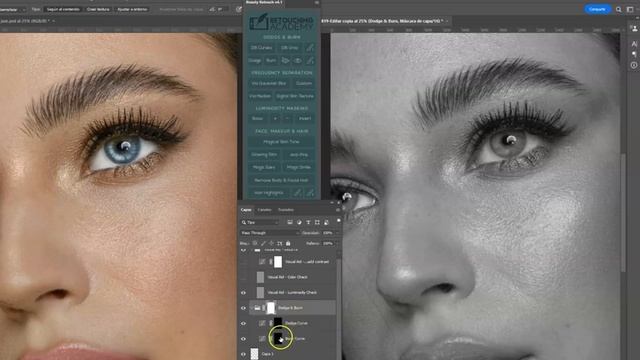Click the Digital Skin Texture button
This screenshot has width=640, height=360.
[x=295, y=96]
